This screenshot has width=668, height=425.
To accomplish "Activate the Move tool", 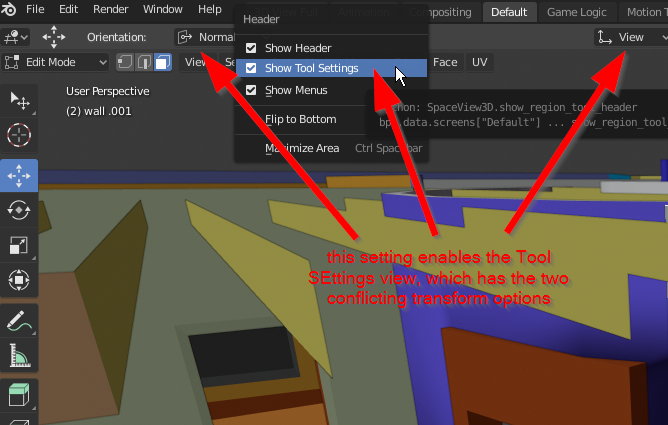I will [19, 175].
